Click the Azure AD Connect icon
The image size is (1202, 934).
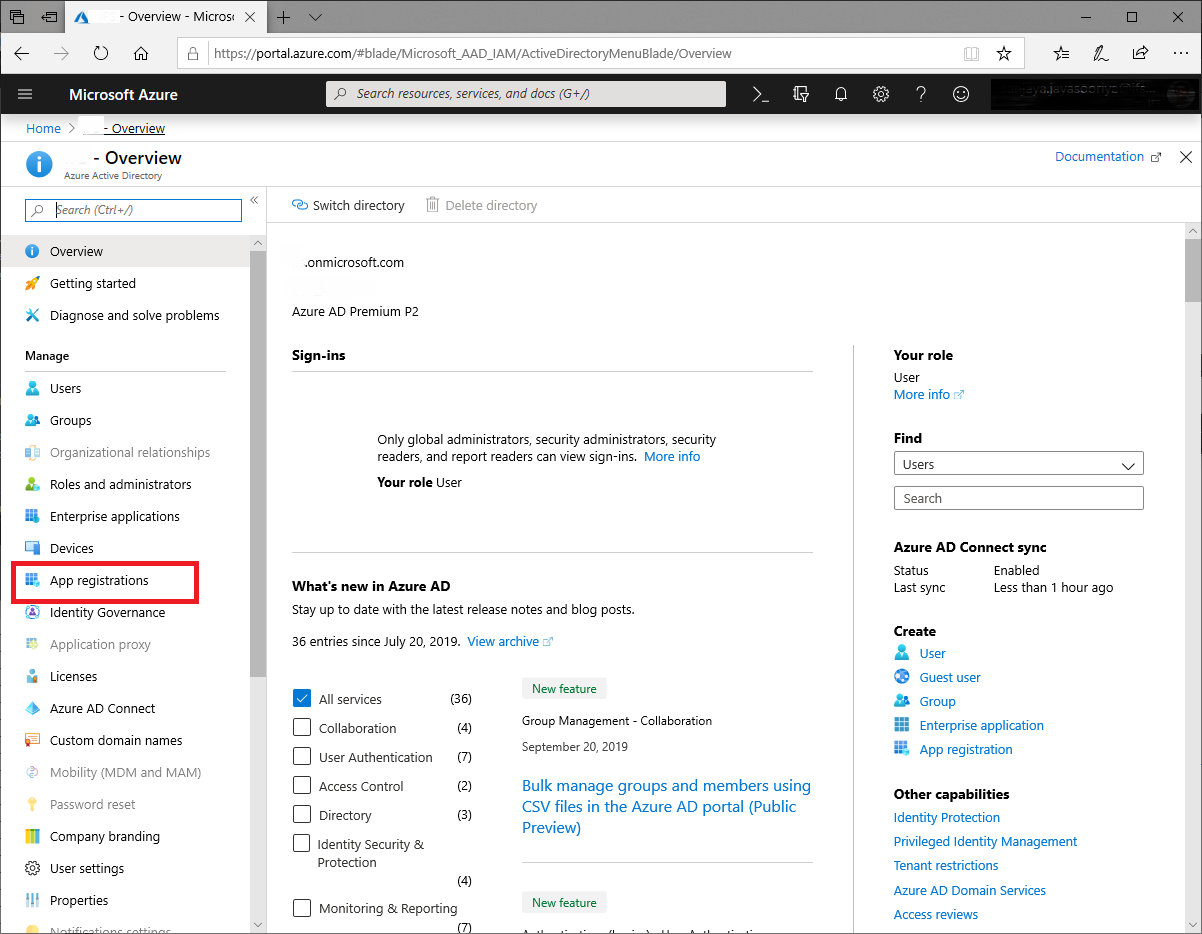coord(32,708)
